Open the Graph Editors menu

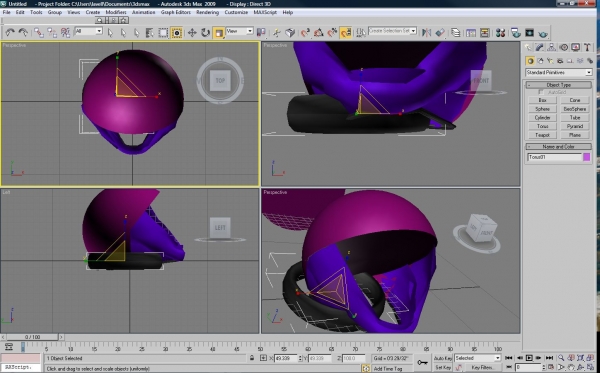pyautogui.click(x=176, y=12)
